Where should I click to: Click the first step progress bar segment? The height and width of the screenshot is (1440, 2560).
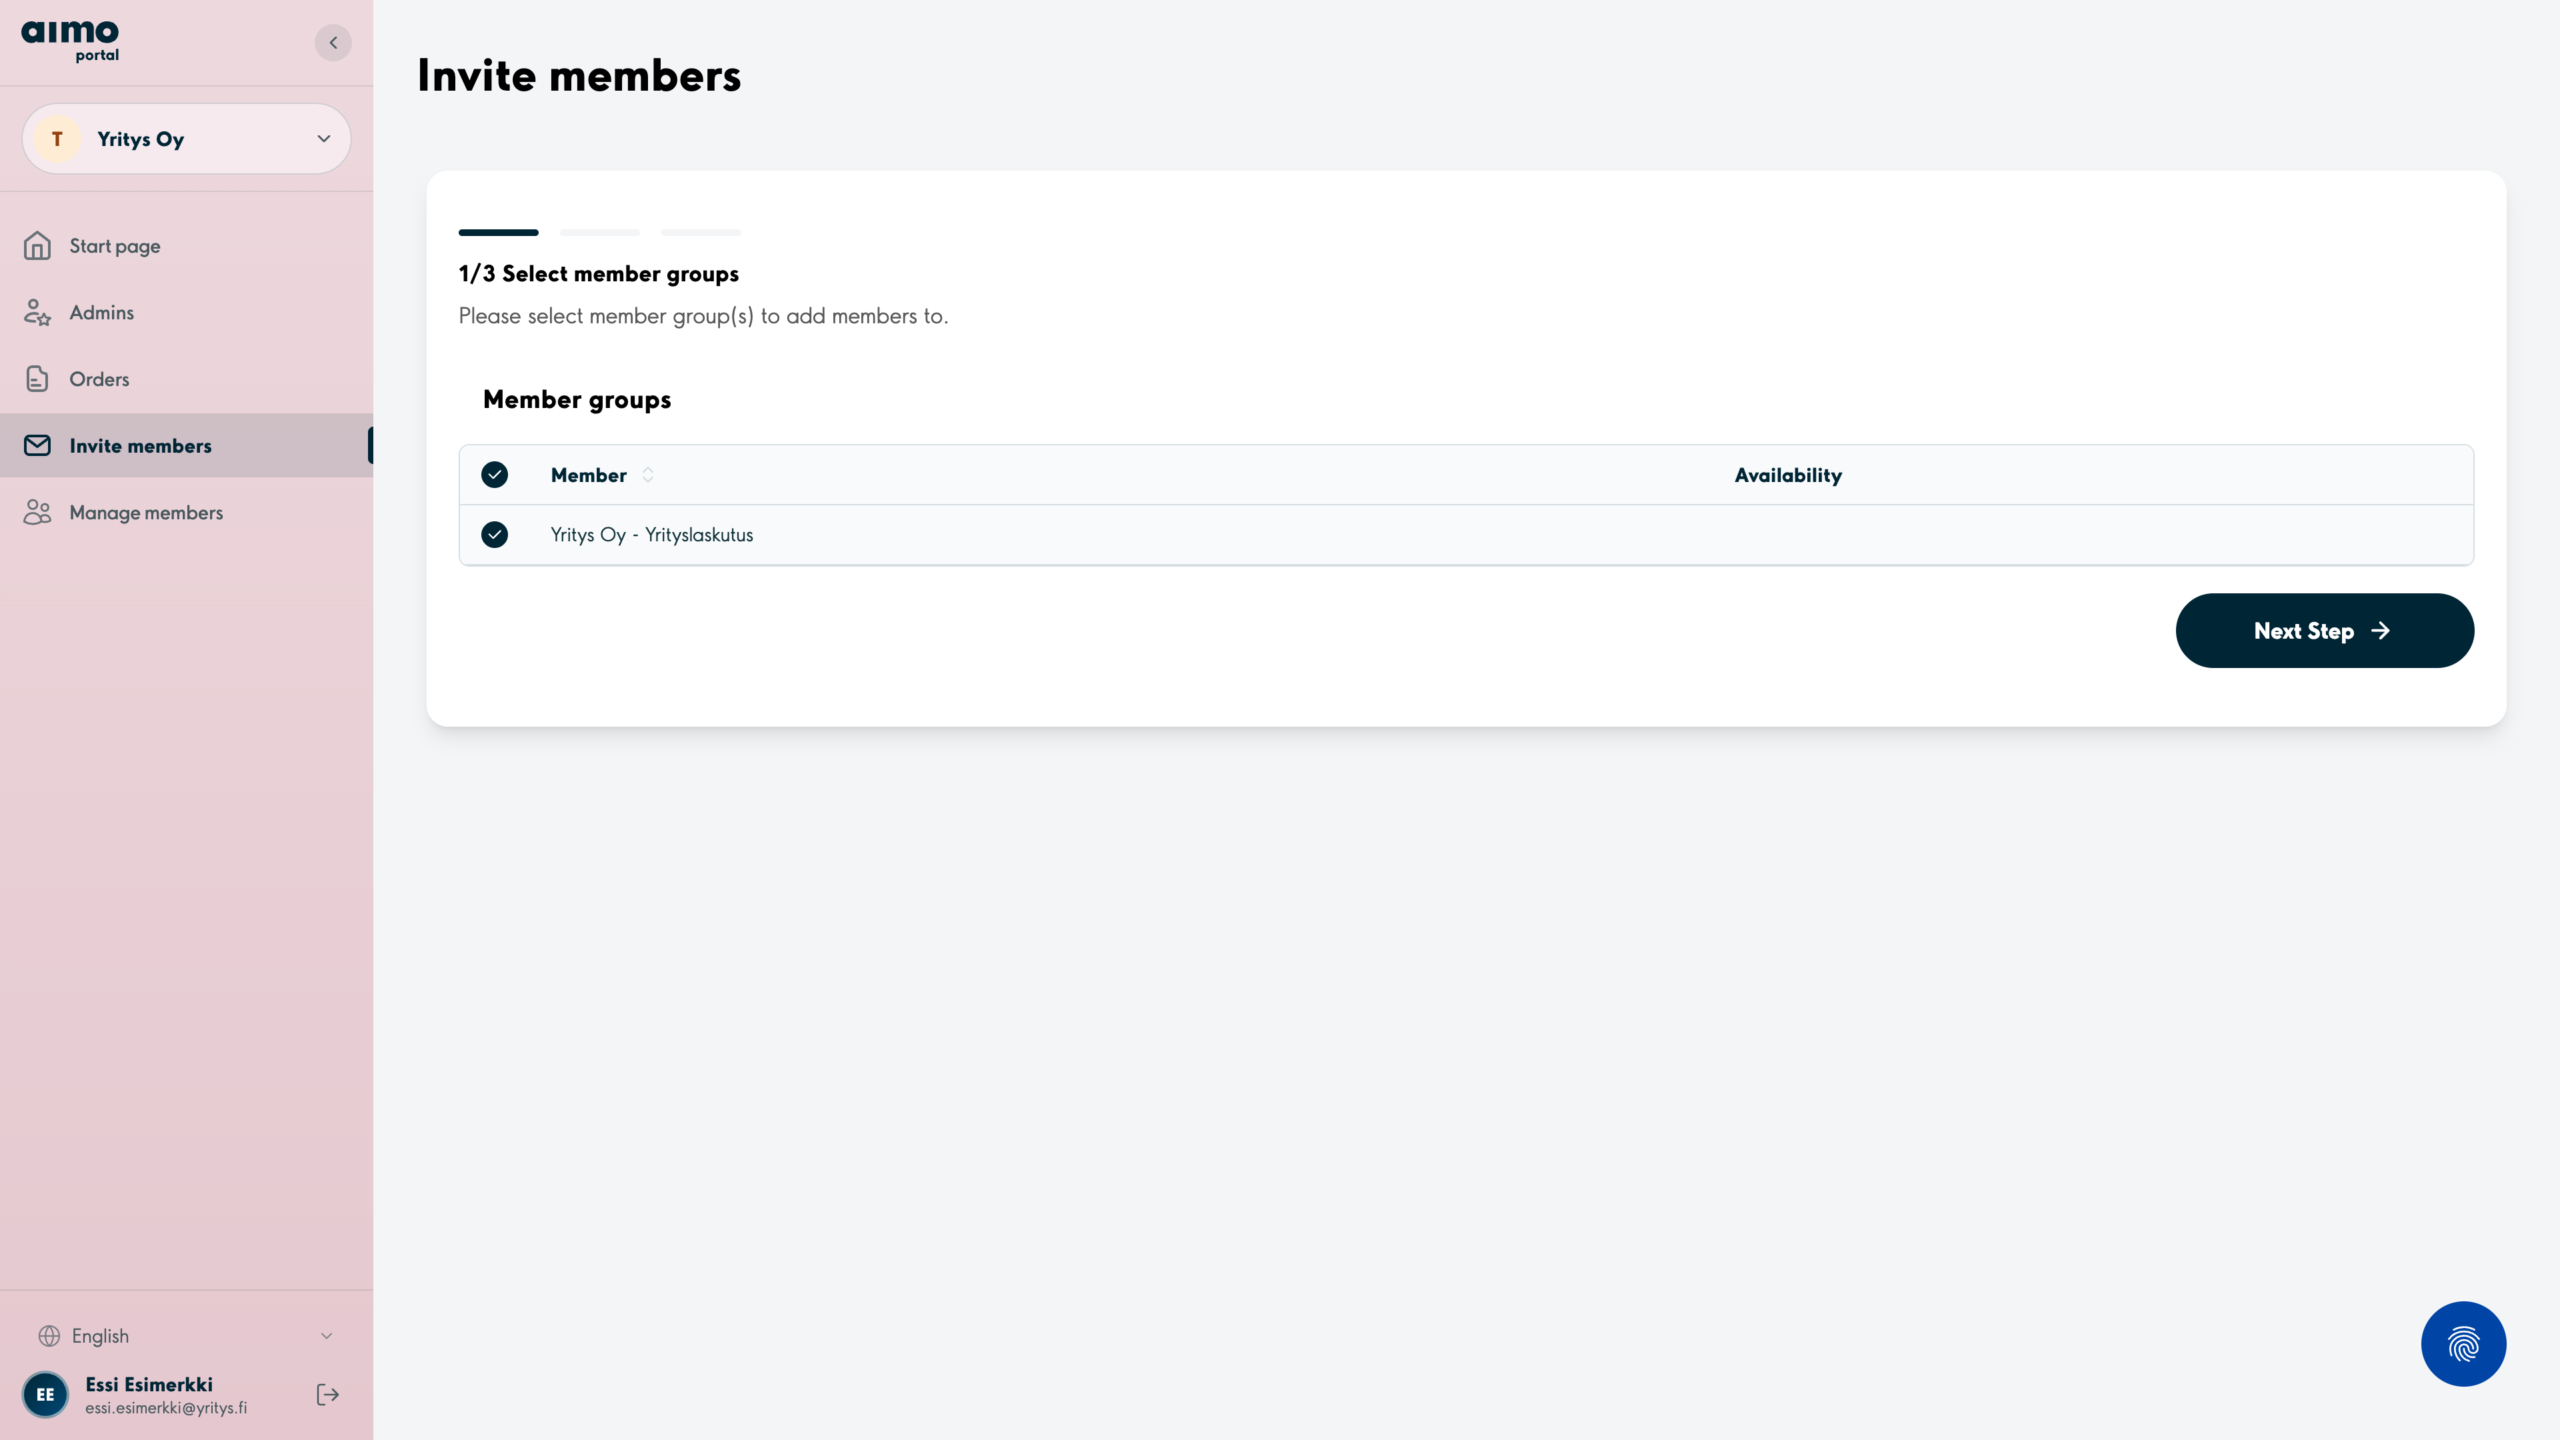coord(498,232)
